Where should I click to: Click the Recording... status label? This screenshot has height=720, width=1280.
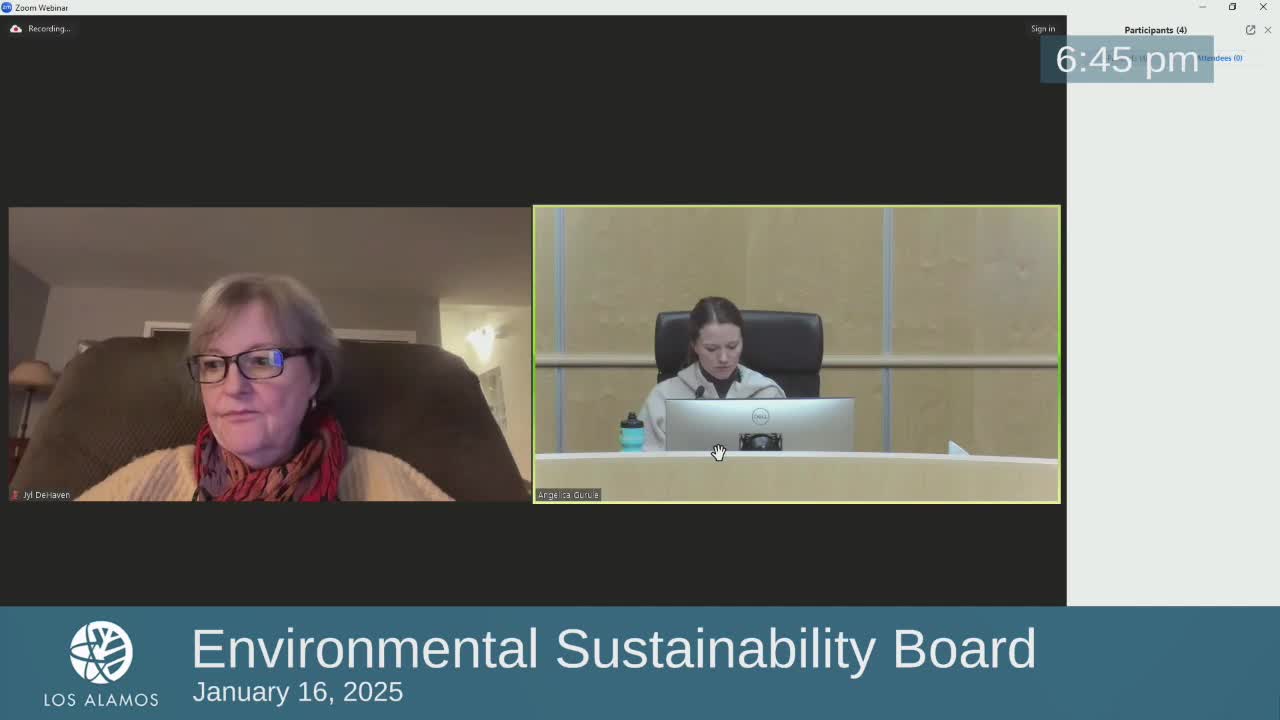49,29
